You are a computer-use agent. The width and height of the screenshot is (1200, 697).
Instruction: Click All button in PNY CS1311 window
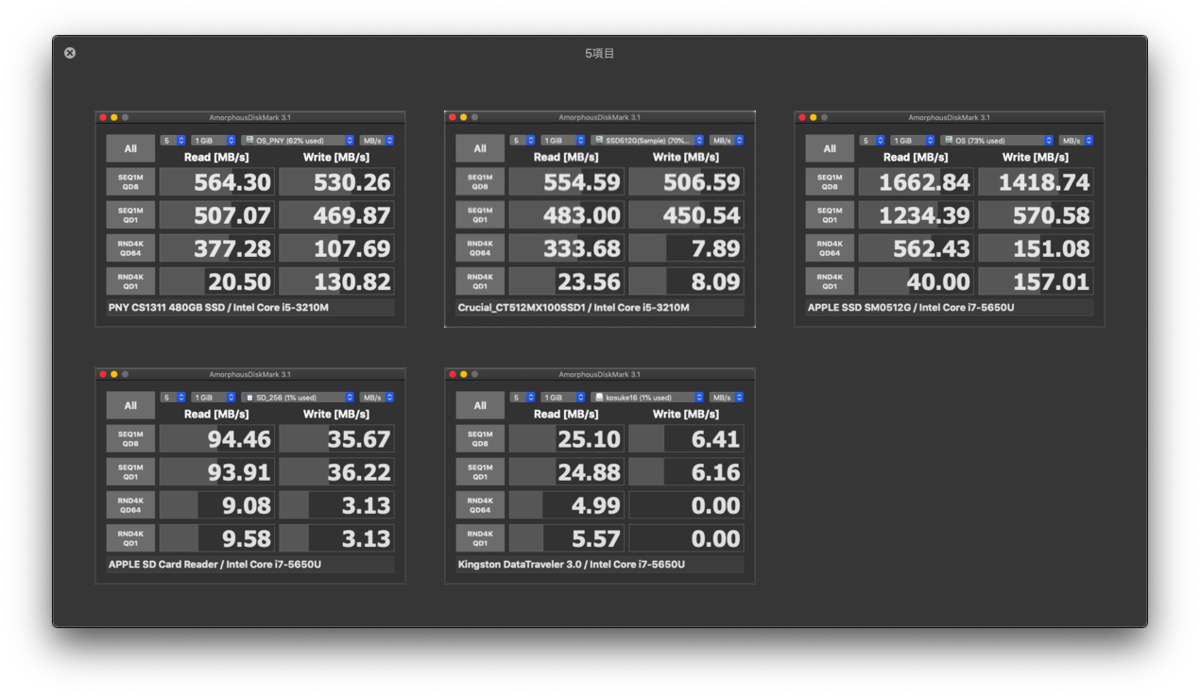pyautogui.click(x=131, y=149)
